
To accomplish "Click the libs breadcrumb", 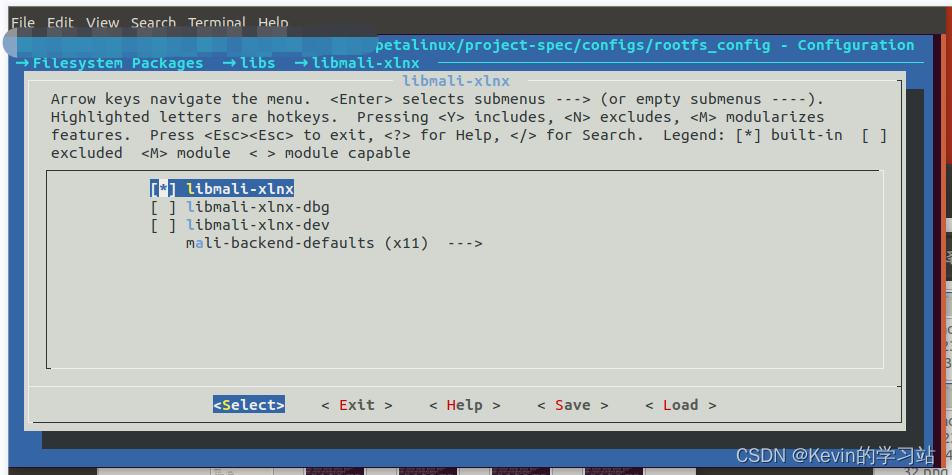I will click(257, 63).
